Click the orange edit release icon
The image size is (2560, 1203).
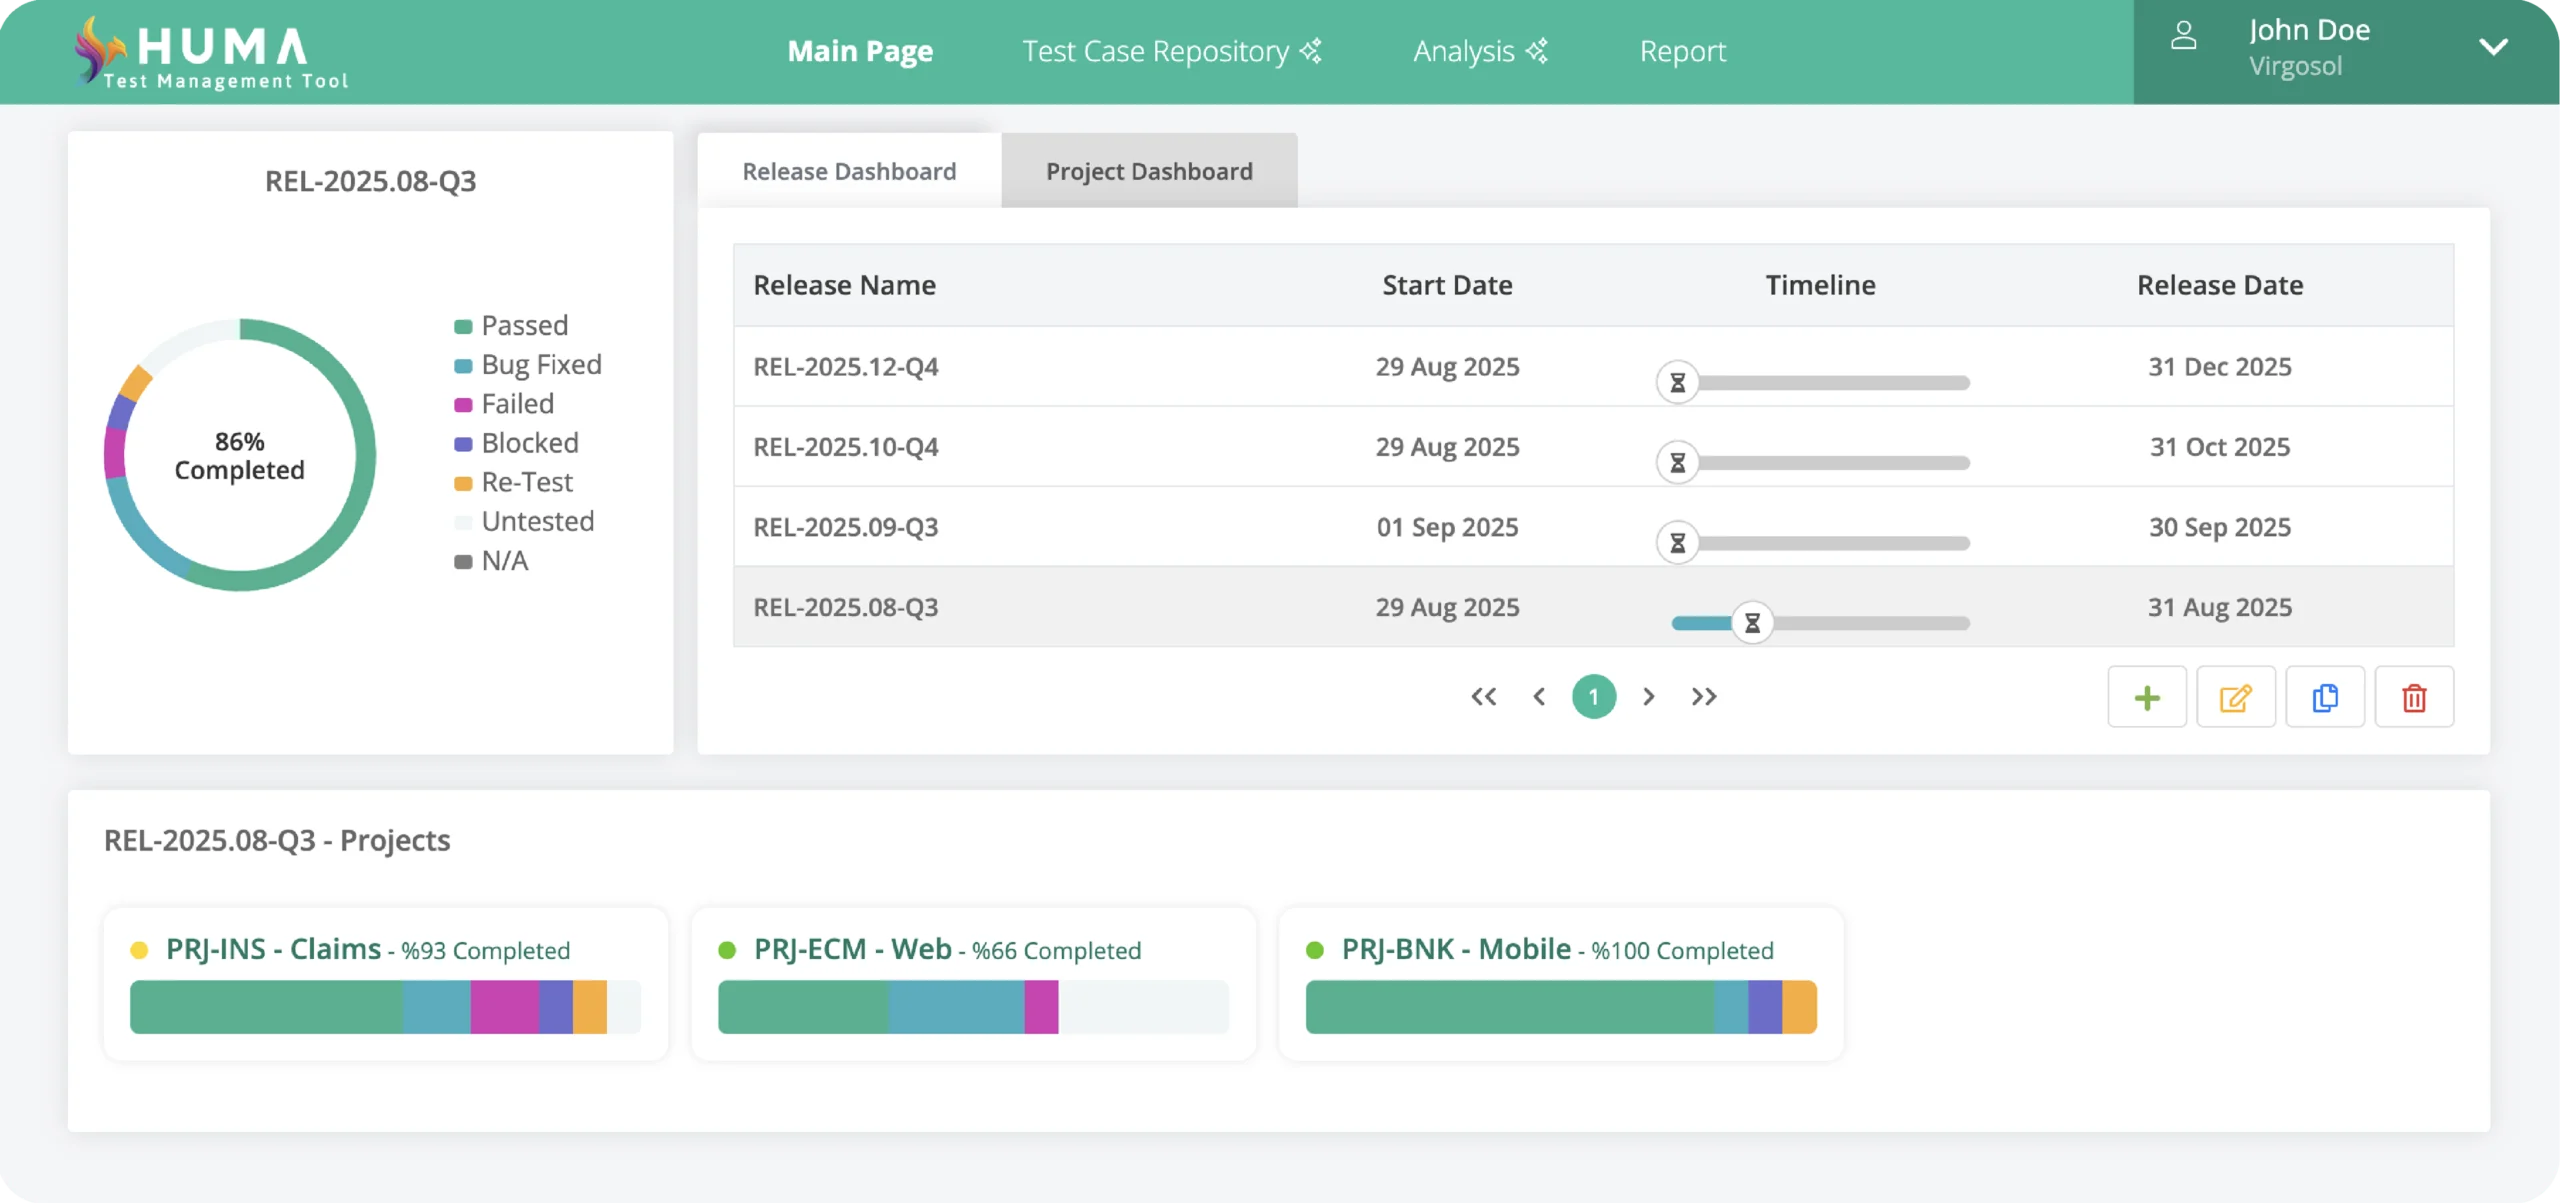(2235, 697)
